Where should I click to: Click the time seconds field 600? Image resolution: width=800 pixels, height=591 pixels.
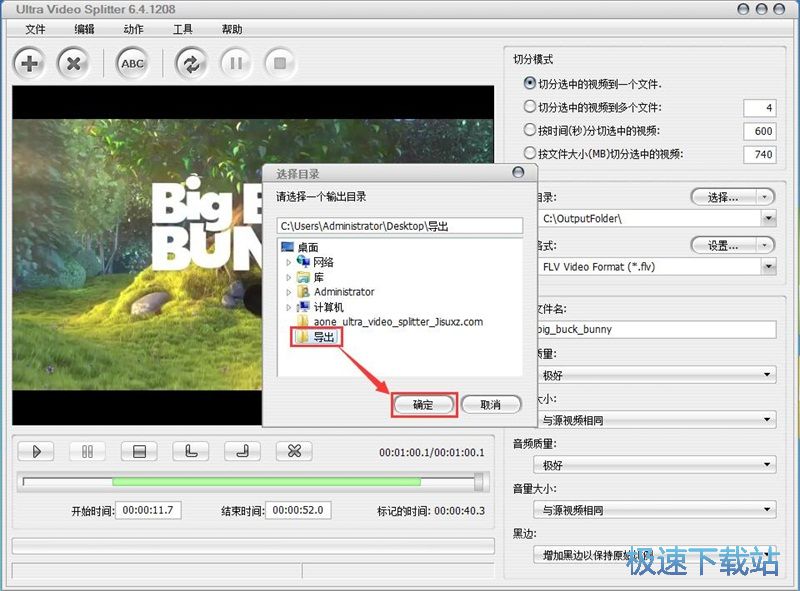(760, 131)
